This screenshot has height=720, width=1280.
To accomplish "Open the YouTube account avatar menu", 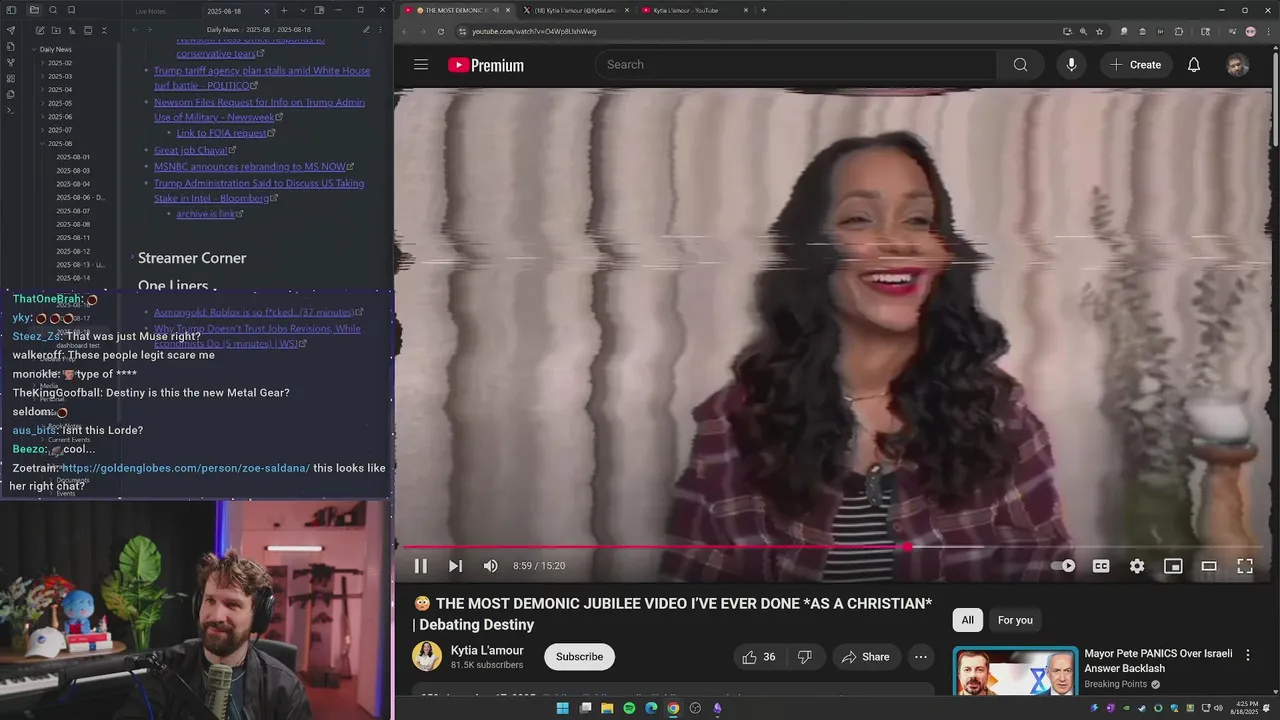I will point(1238,65).
